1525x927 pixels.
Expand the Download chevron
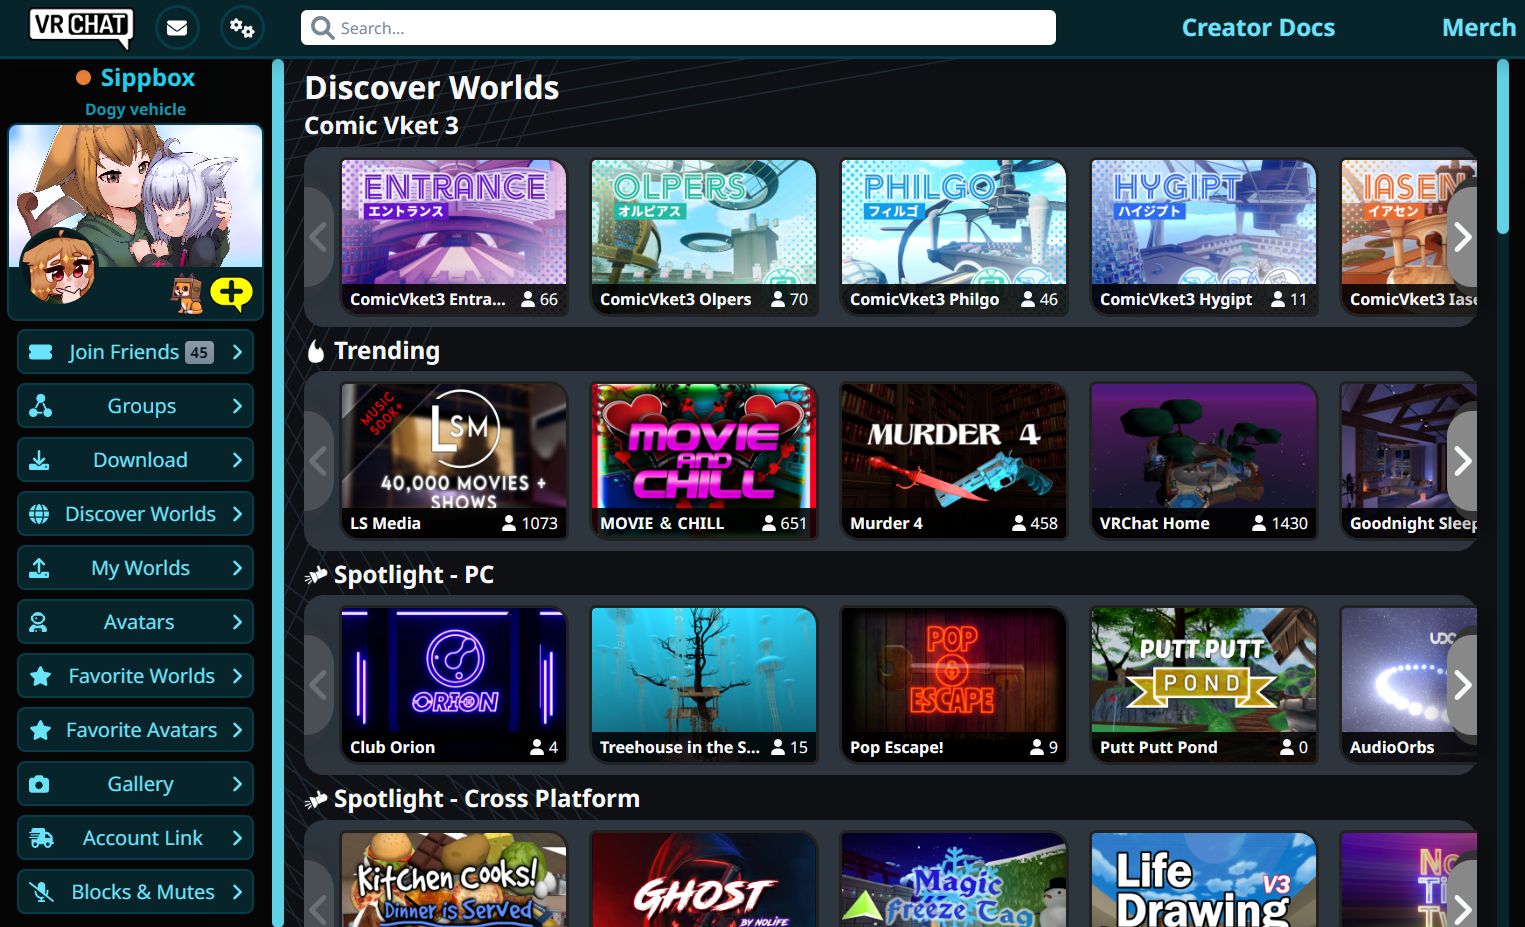click(237, 460)
